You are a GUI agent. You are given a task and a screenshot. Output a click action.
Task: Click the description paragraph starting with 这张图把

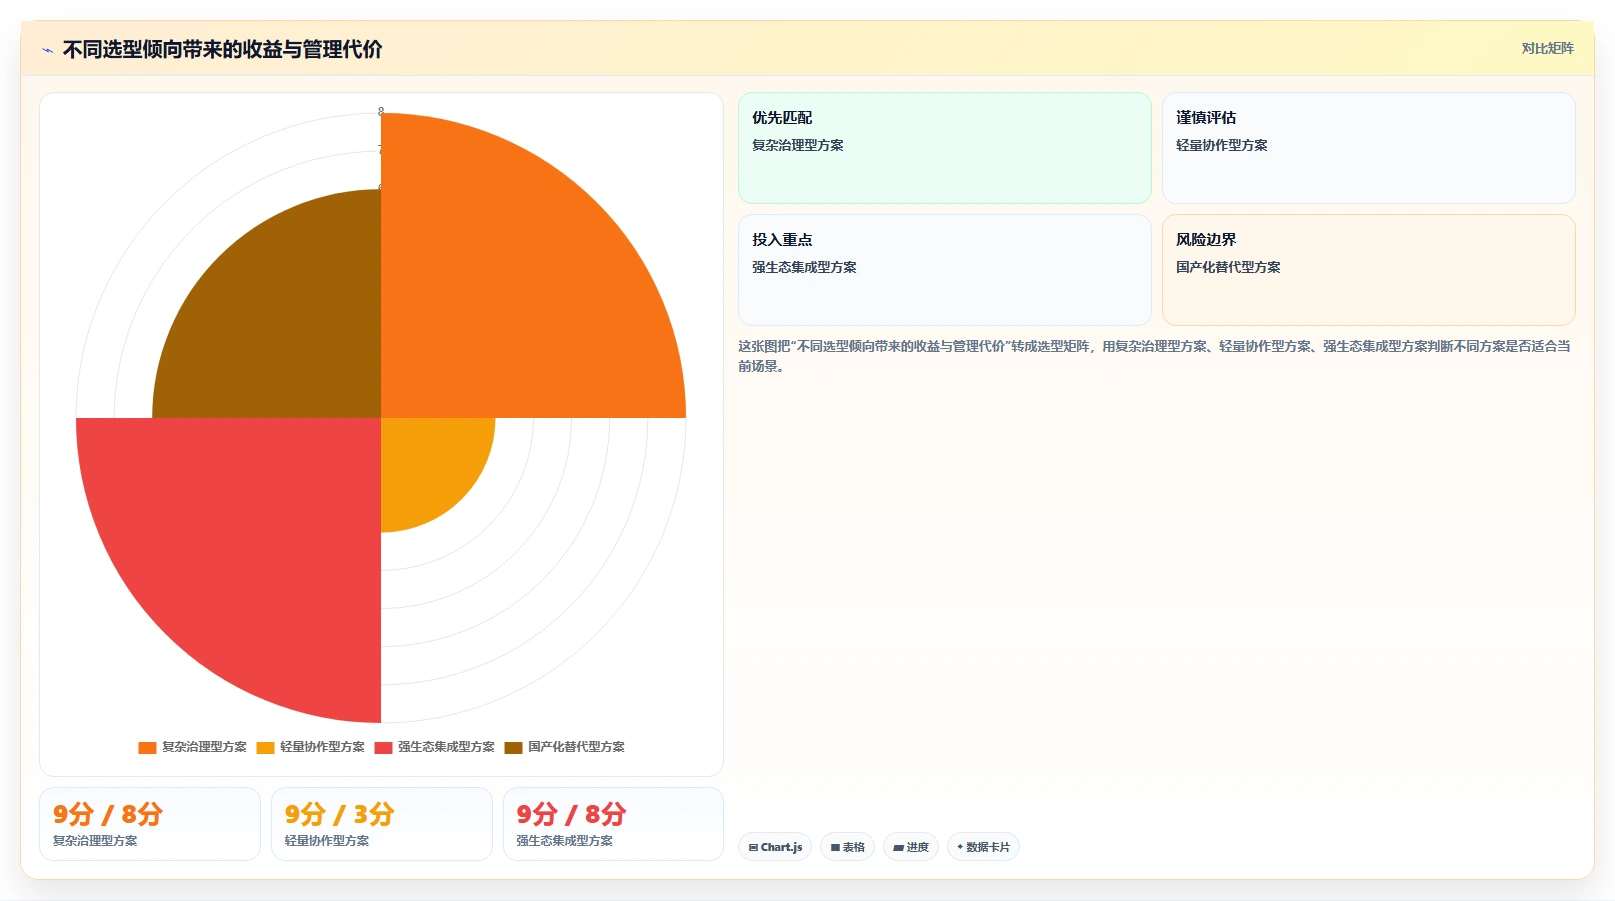click(x=1155, y=356)
